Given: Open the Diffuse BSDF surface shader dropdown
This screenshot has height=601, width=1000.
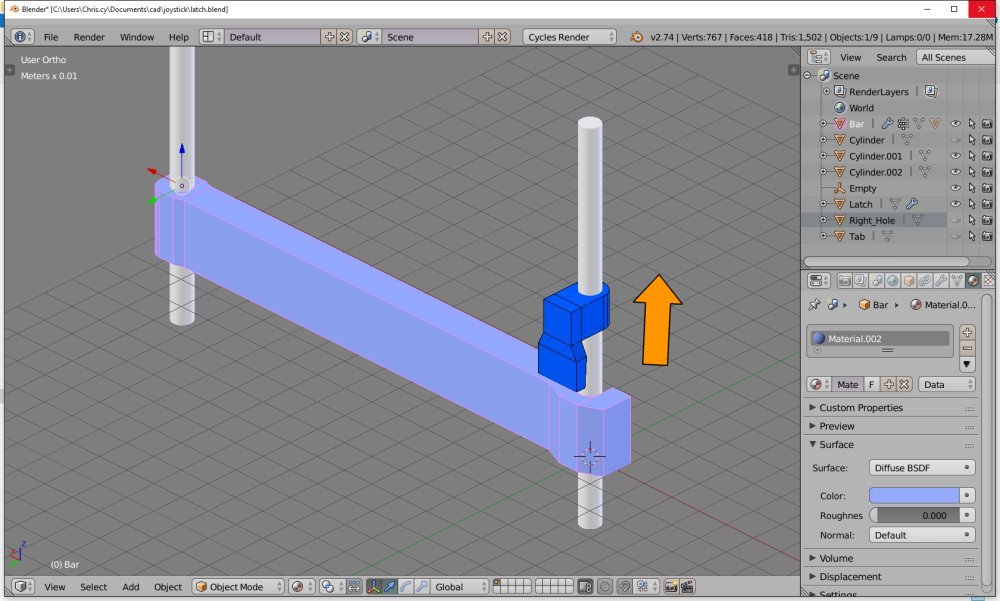Looking at the screenshot, I should pyautogui.click(x=922, y=468).
